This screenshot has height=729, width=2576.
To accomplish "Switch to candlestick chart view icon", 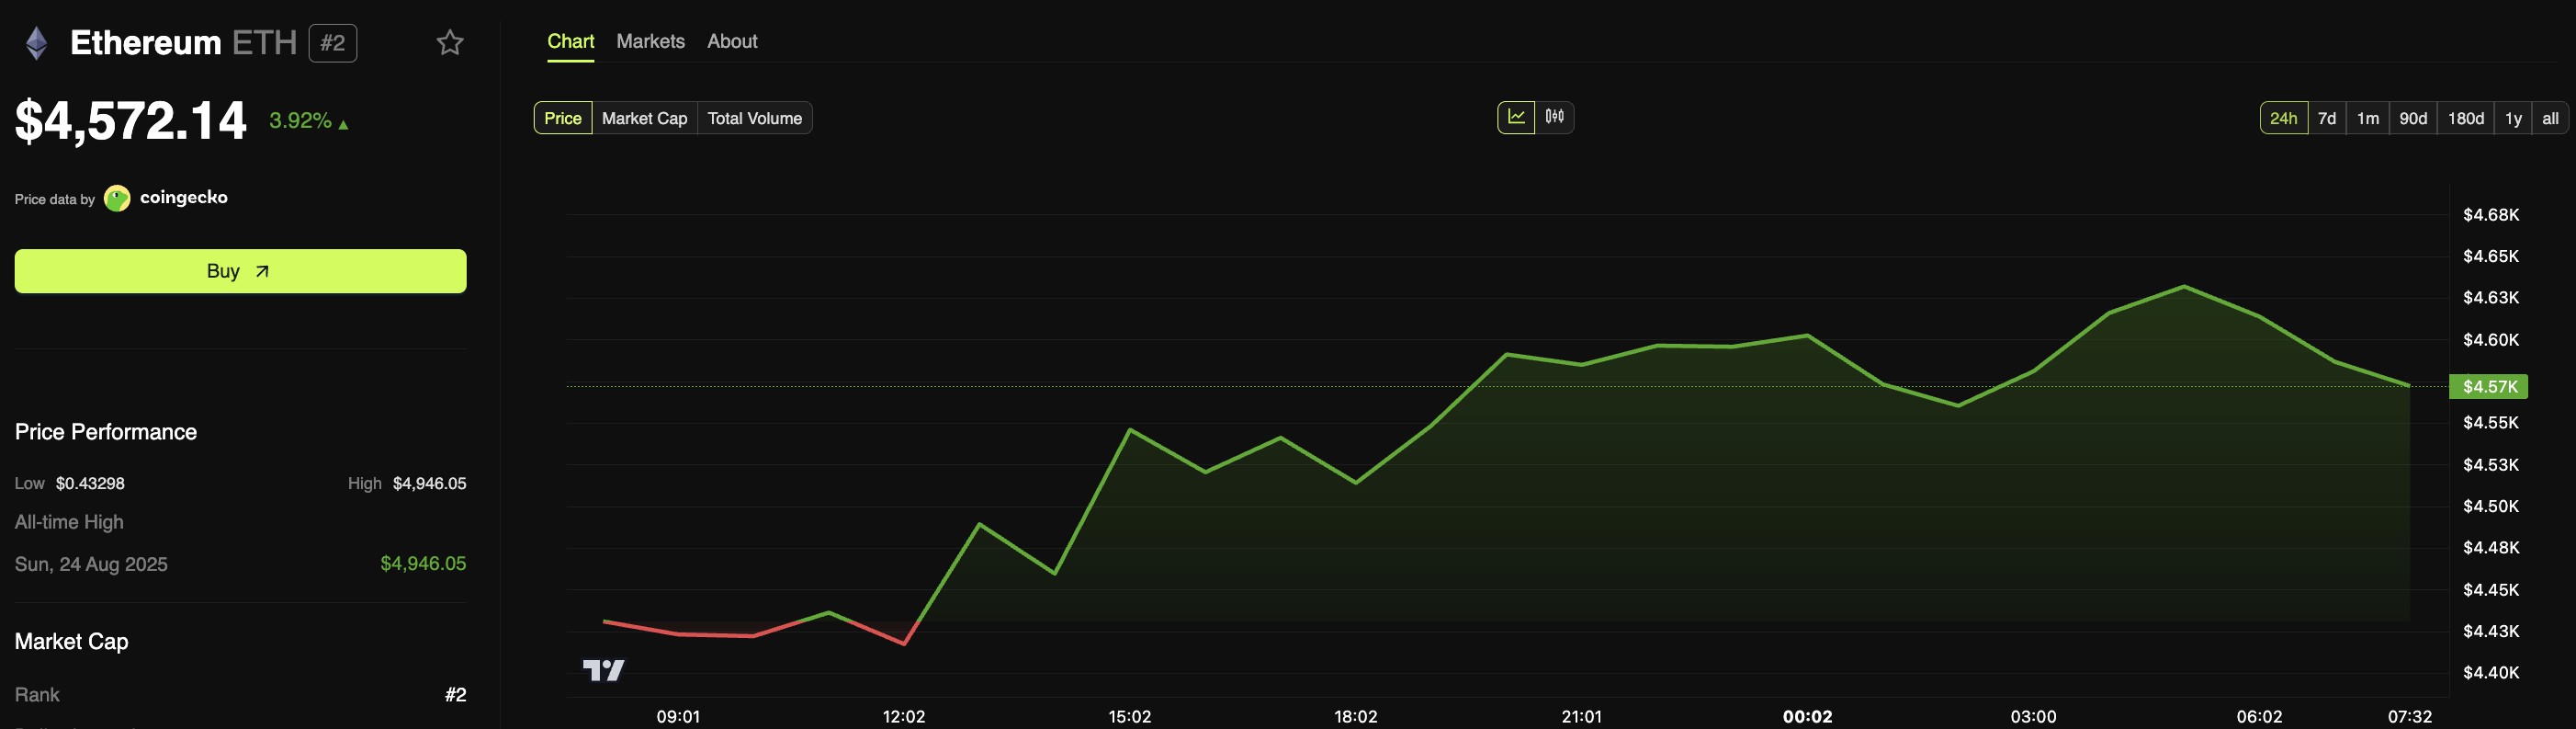I will click(x=1555, y=117).
